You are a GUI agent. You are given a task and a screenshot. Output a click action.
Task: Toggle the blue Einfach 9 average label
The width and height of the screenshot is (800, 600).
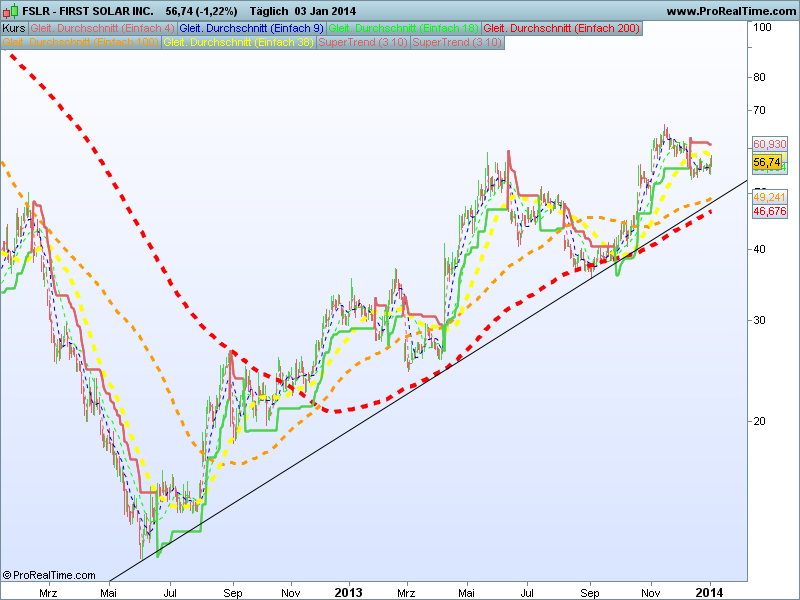(252, 29)
